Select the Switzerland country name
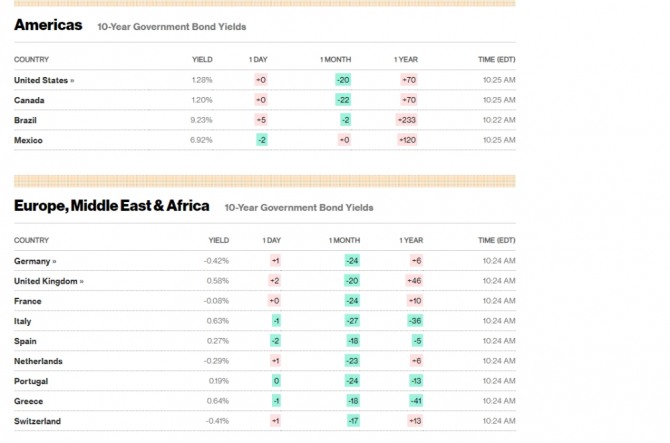The width and height of the screenshot is (670, 443). pos(37,421)
